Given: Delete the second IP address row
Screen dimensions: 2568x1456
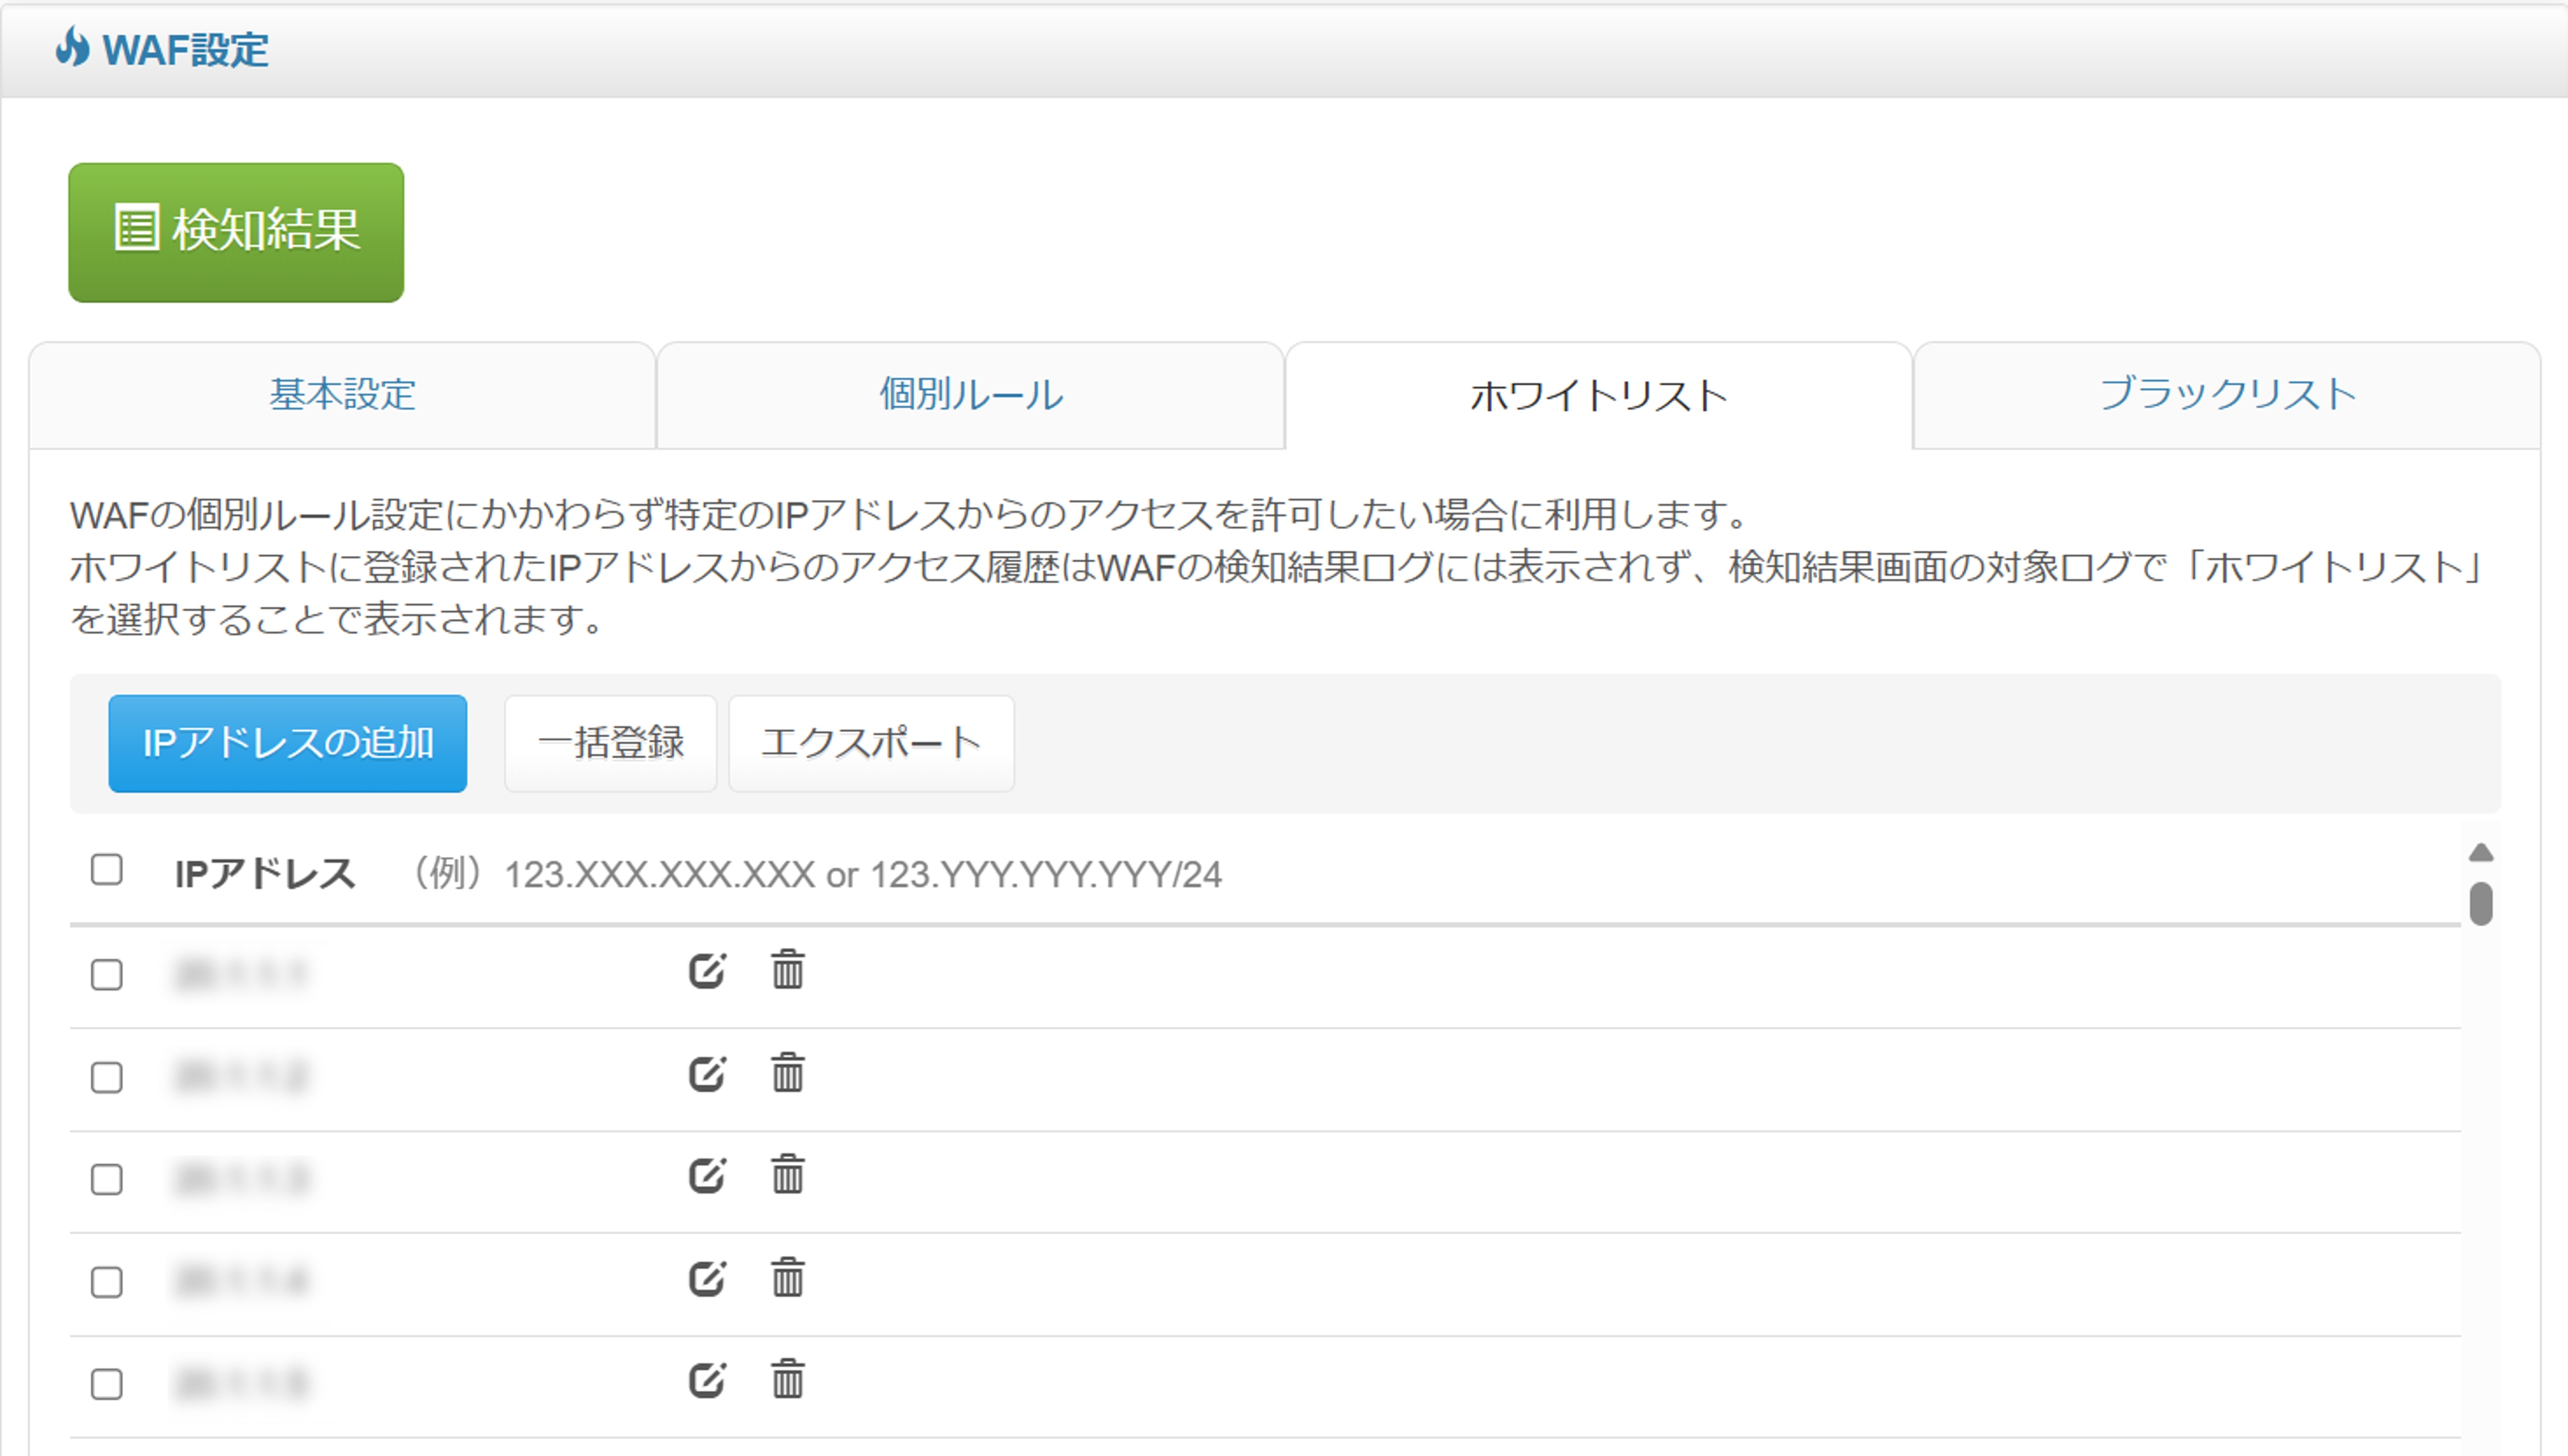Looking at the screenshot, I should pyautogui.click(x=787, y=1072).
